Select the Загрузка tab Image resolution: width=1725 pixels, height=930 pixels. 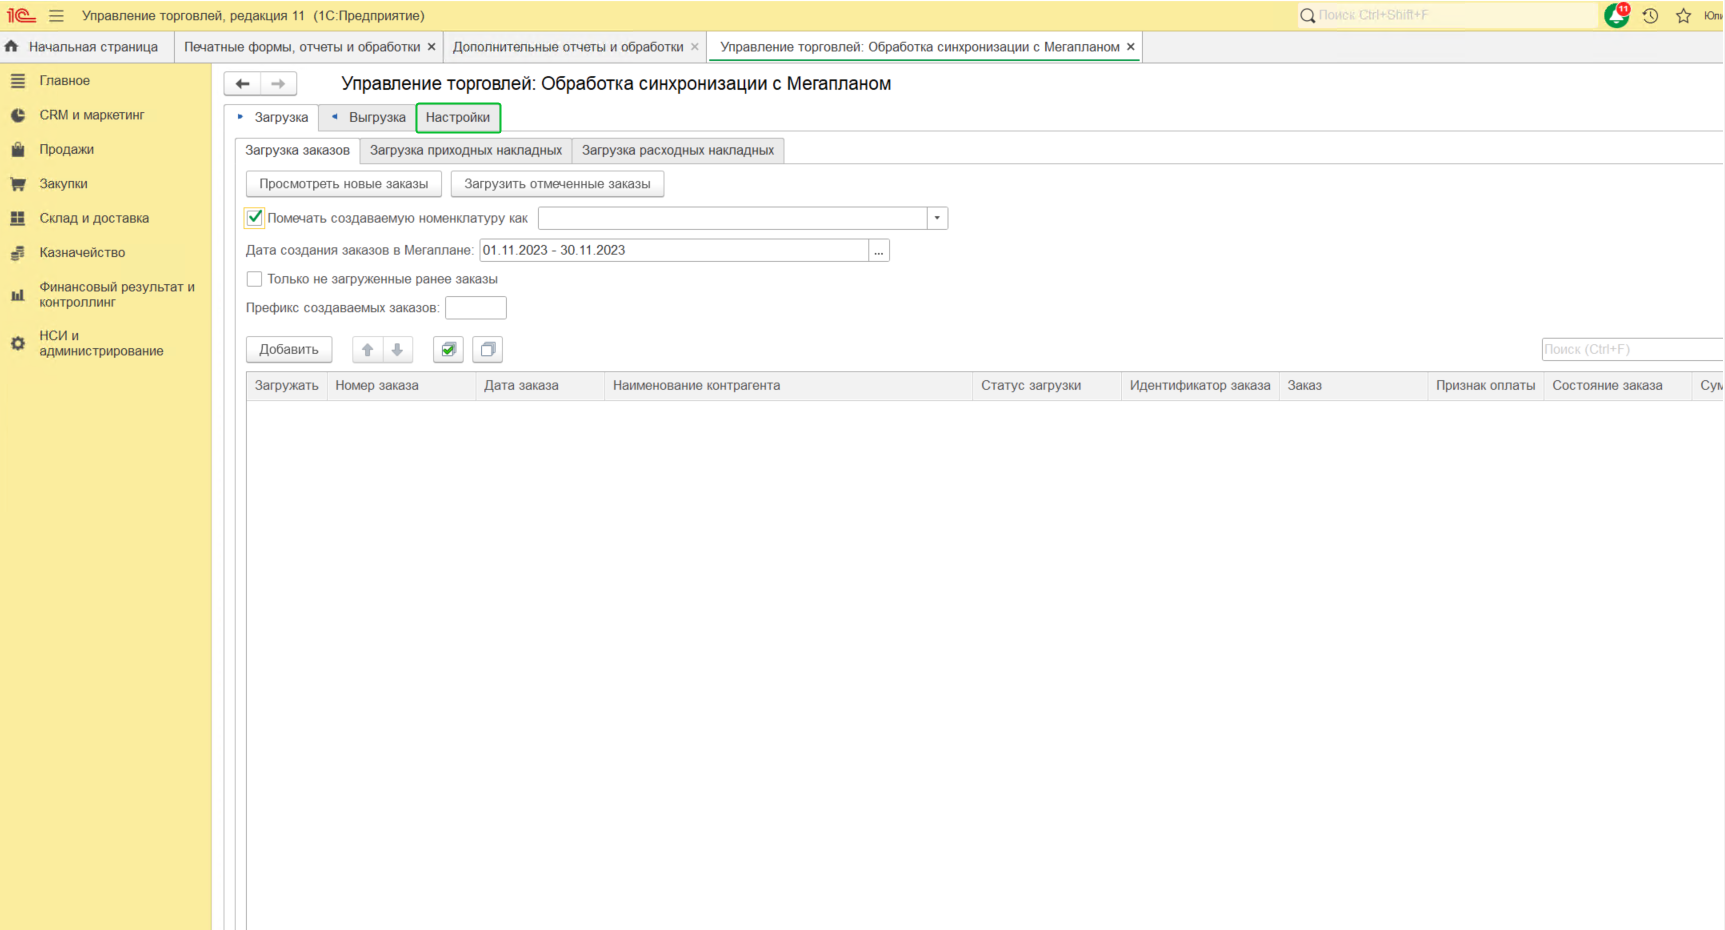click(x=272, y=118)
